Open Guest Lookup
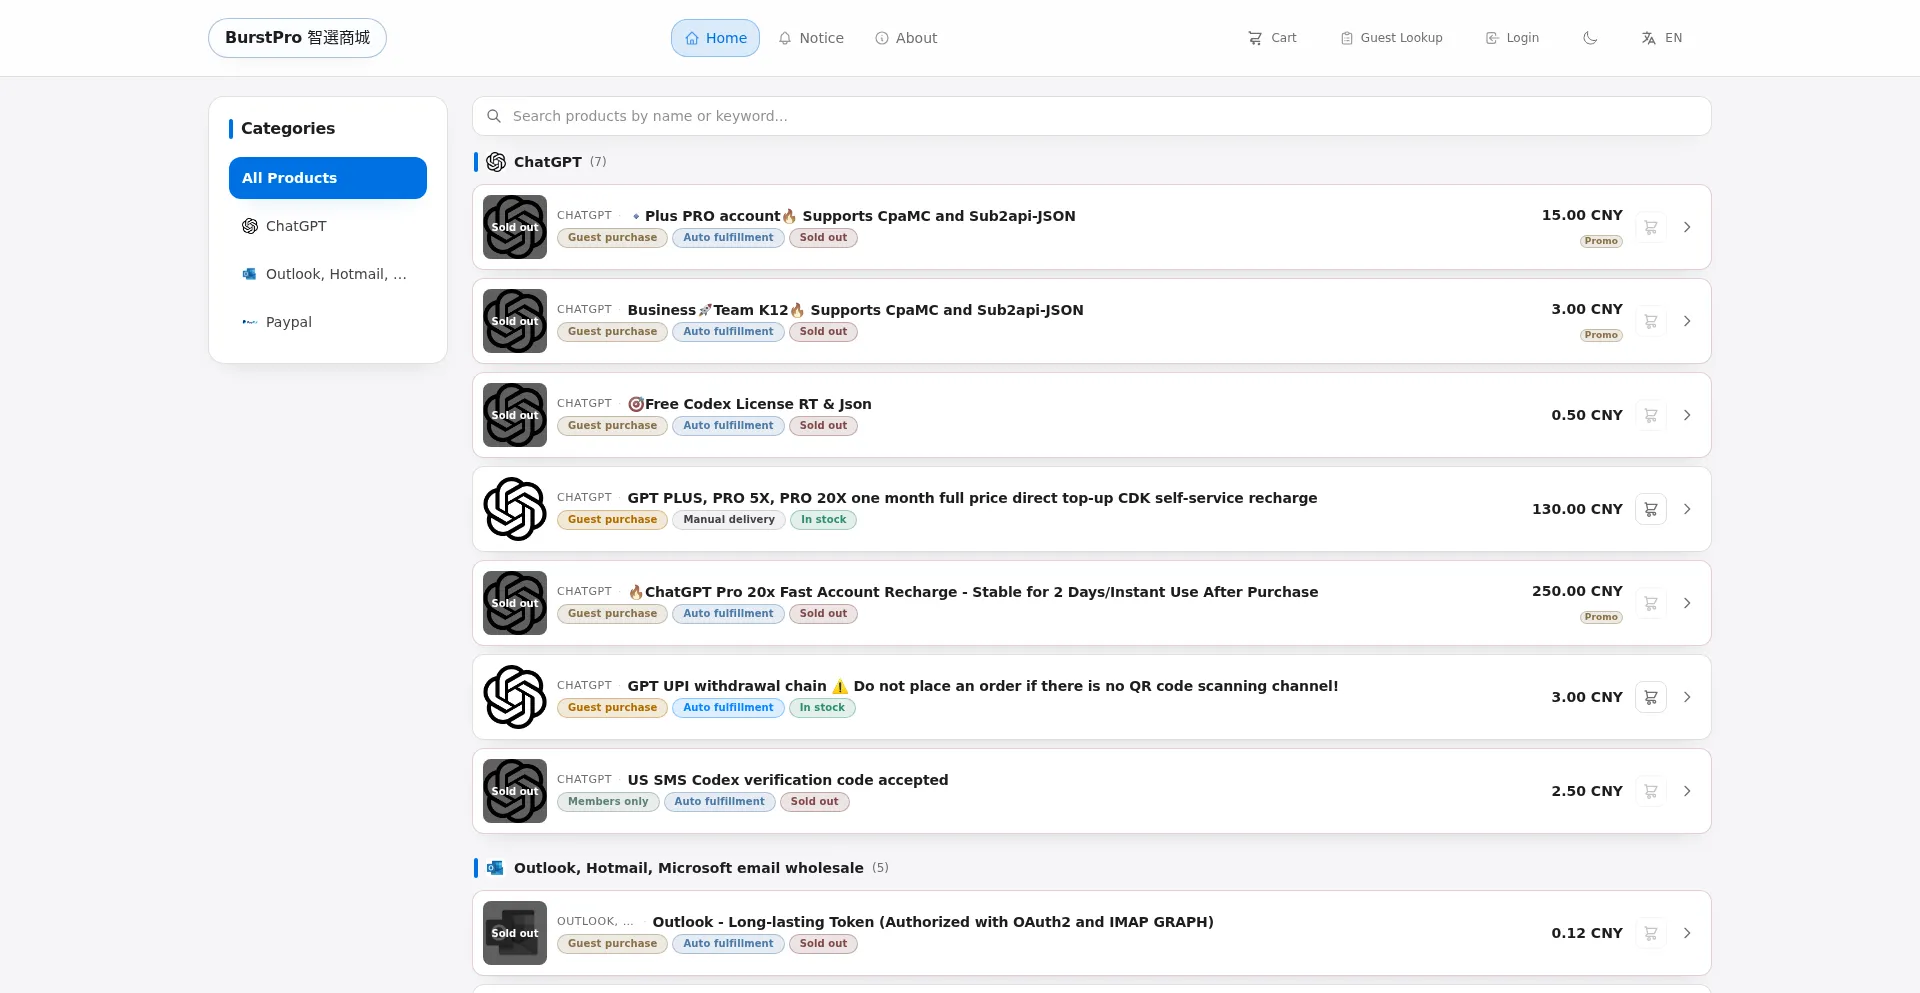This screenshot has height=993, width=1920. click(x=1391, y=38)
